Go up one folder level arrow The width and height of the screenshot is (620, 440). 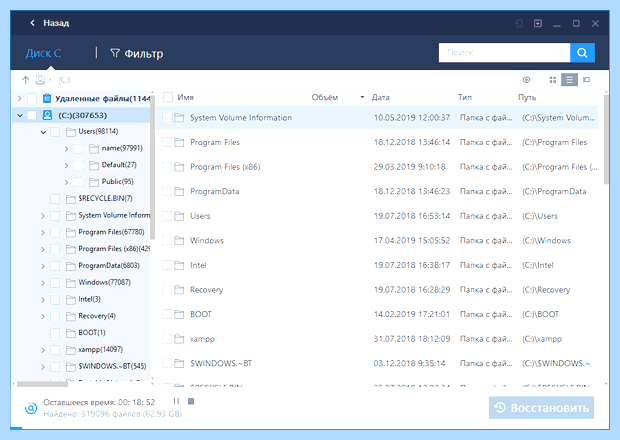tap(26, 80)
